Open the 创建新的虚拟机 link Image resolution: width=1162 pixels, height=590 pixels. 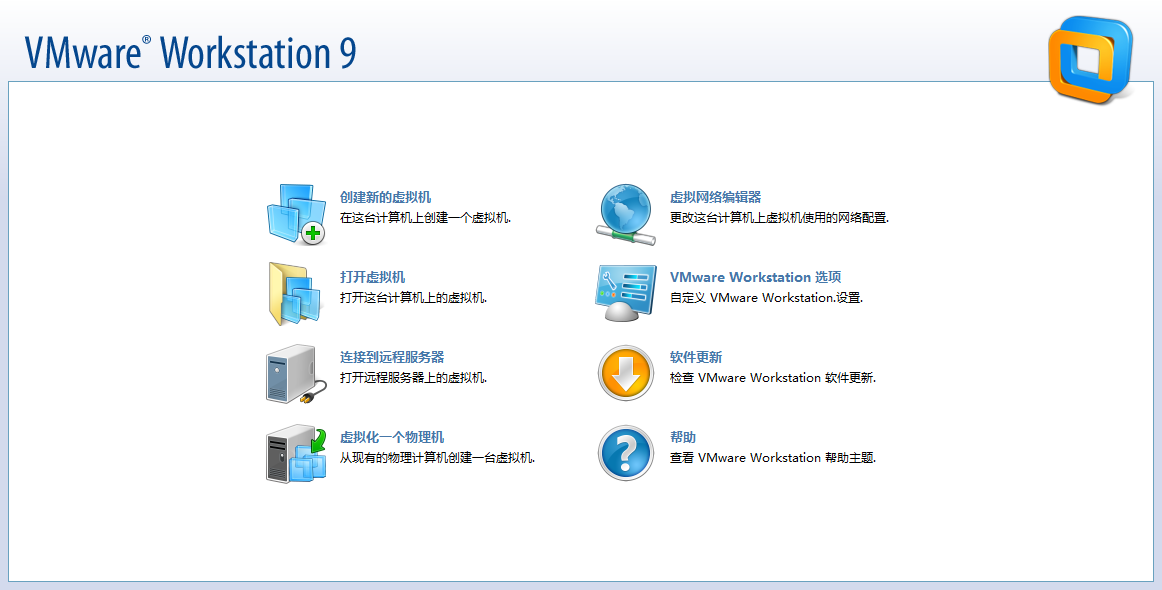[x=385, y=197]
